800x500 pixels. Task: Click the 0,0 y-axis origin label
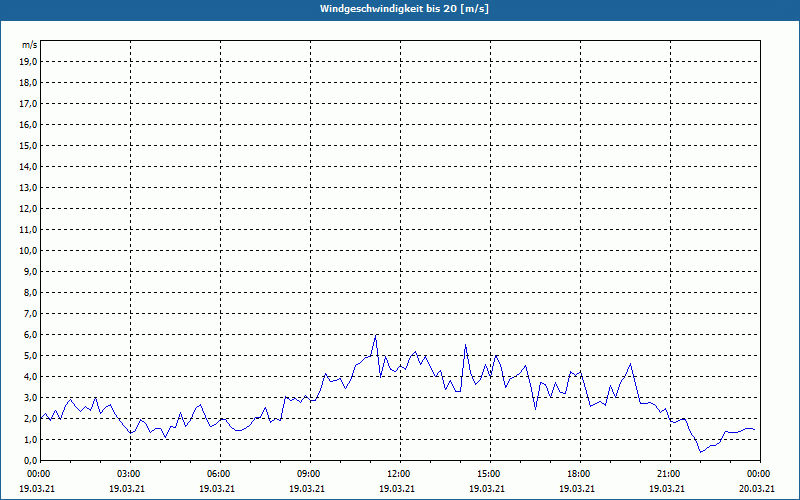29,460
